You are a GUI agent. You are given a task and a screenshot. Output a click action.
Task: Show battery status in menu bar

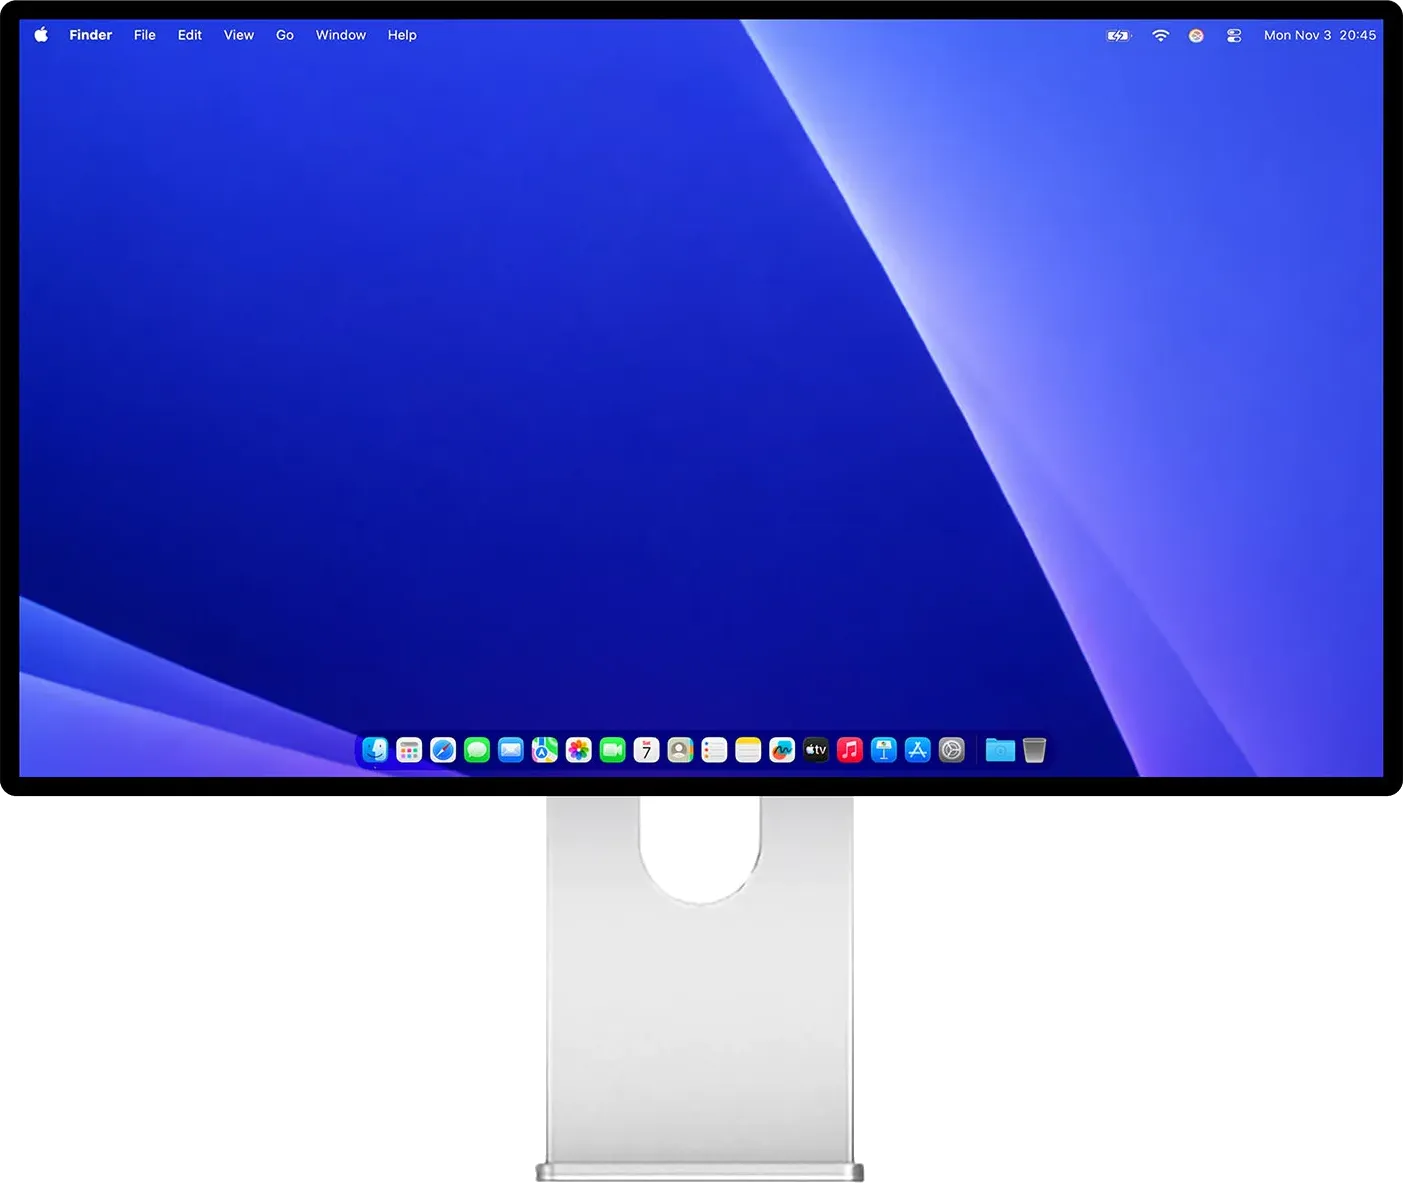click(1119, 35)
